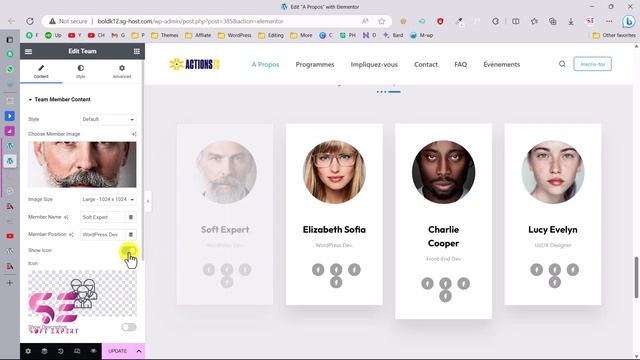Open the Évènements menu item
The width and height of the screenshot is (640, 360).
tap(502, 64)
